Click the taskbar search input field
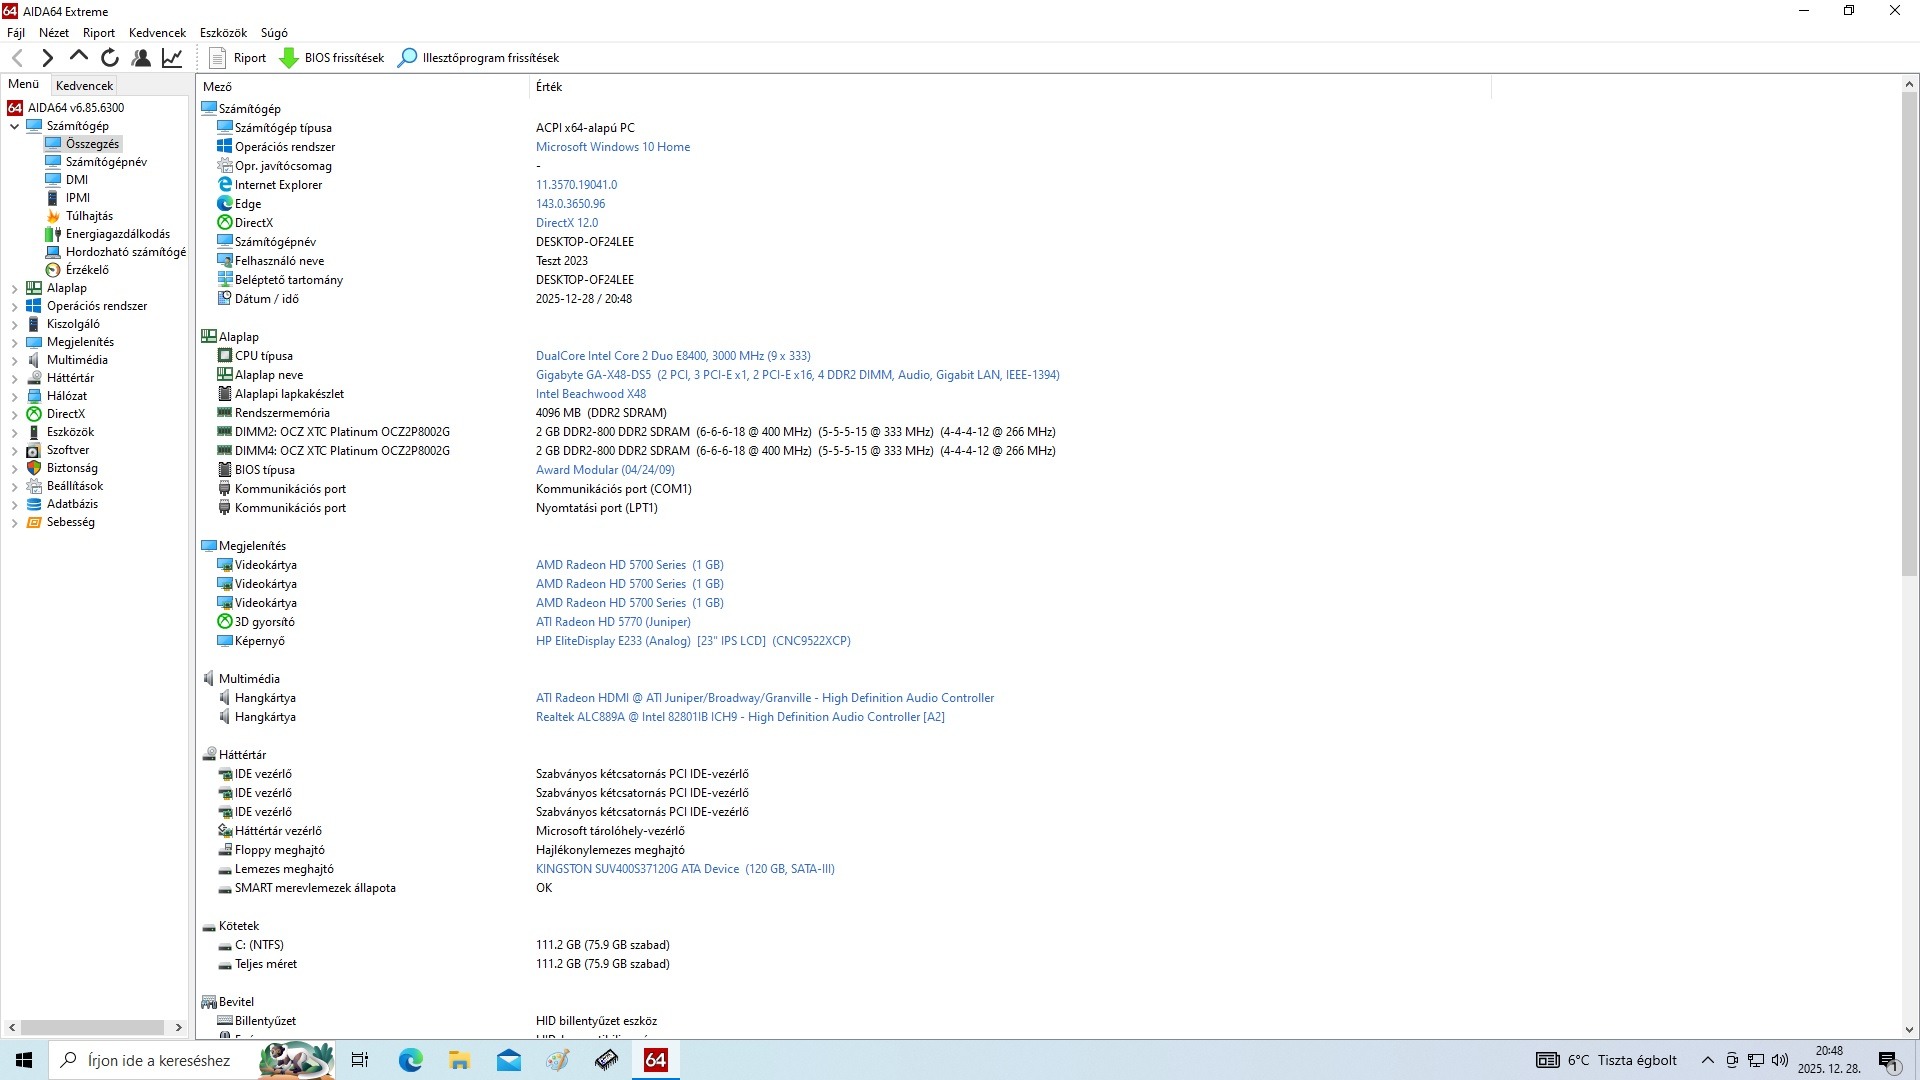The height and width of the screenshot is (1080, 1920). [x=158, y=1060]
